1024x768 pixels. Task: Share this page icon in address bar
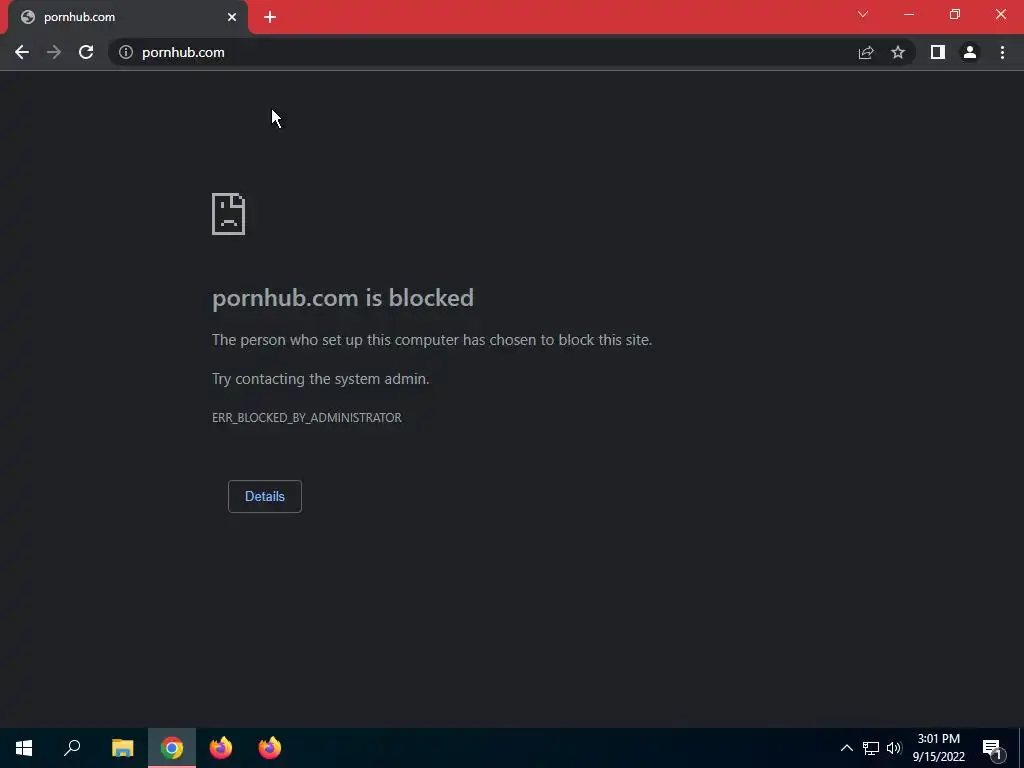pyautogui.click(x=866, y=52)
